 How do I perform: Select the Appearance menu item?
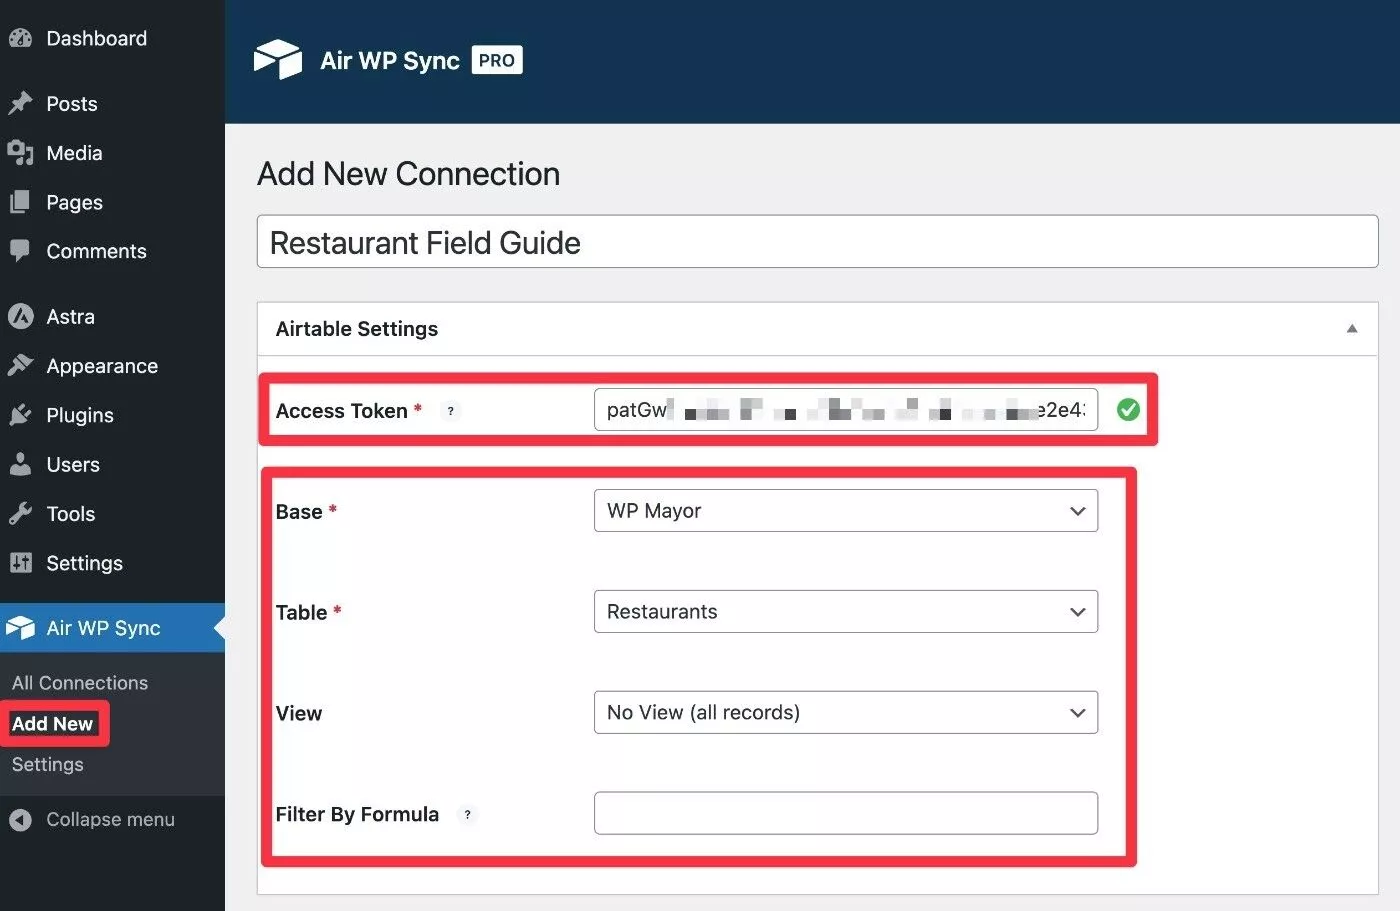point(112,366)
